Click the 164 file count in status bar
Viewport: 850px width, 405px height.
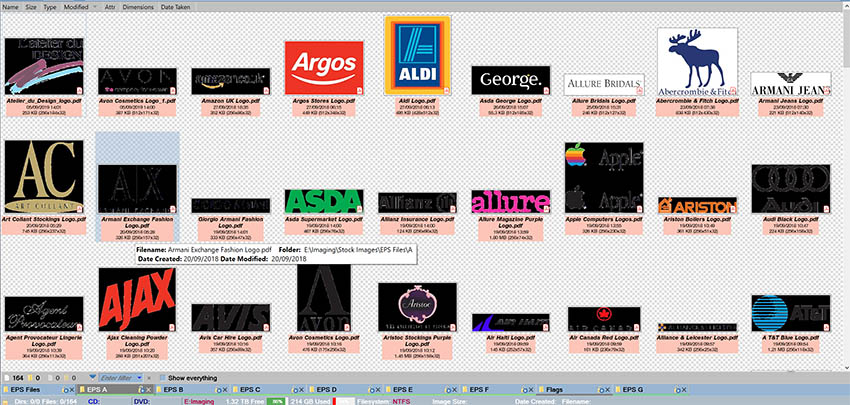(17, 378)
